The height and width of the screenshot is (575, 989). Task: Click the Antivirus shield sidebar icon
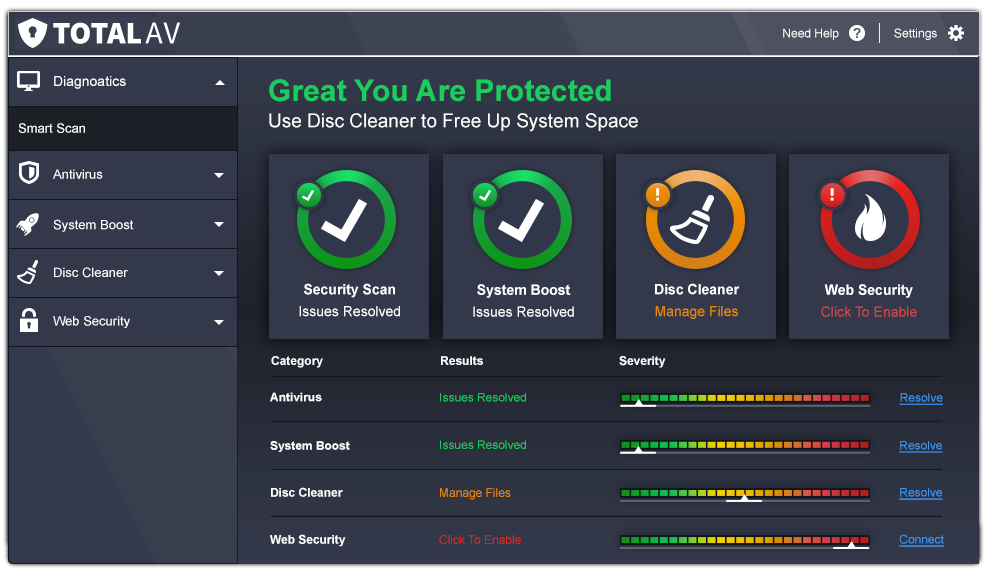pos(29,174)
